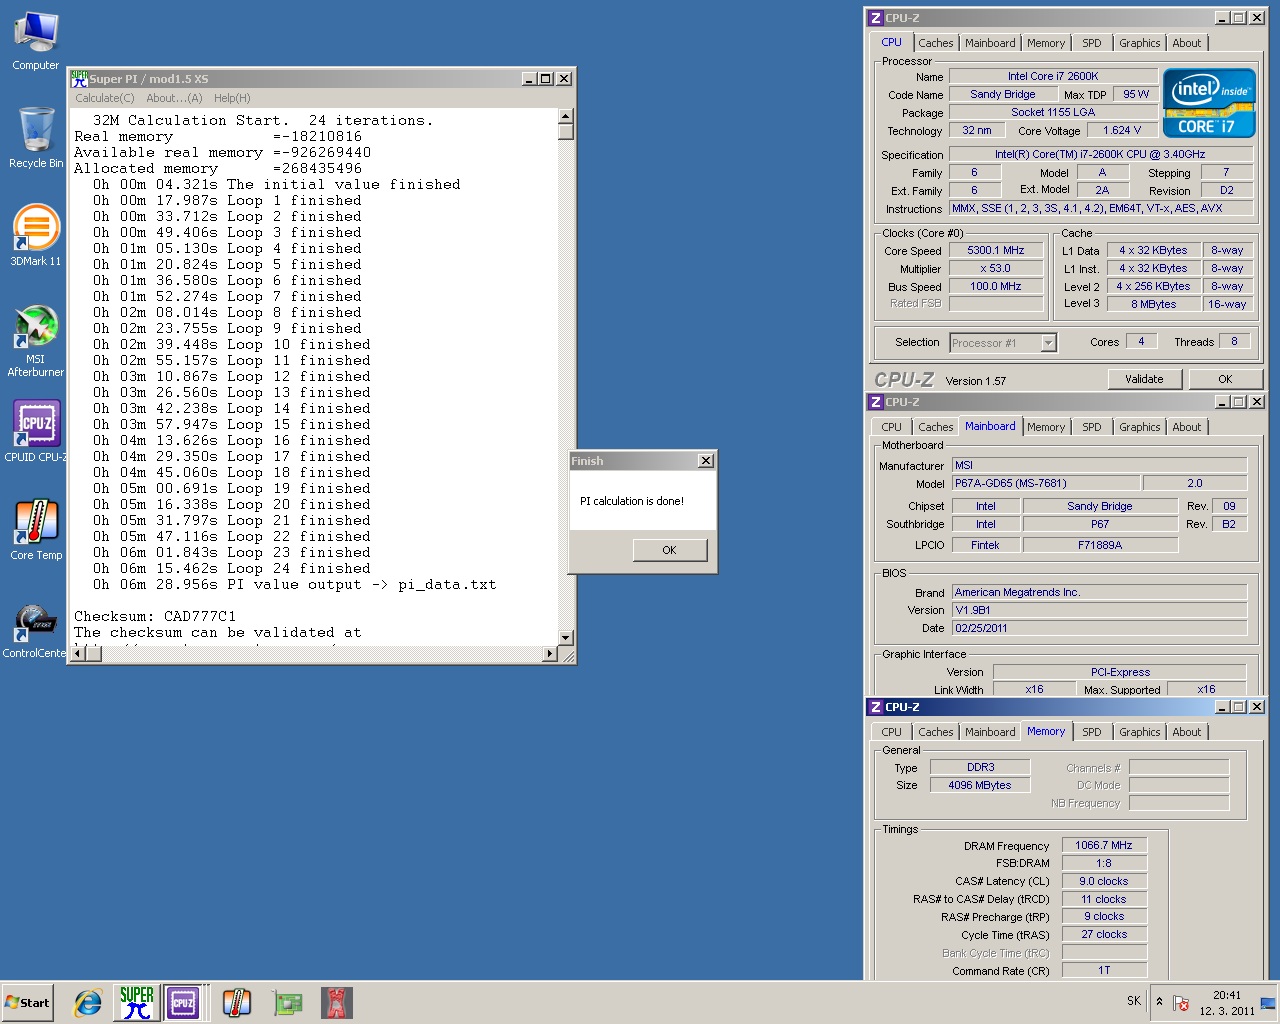
Task: Click the Start button
Action: [x=28, y=1003]
